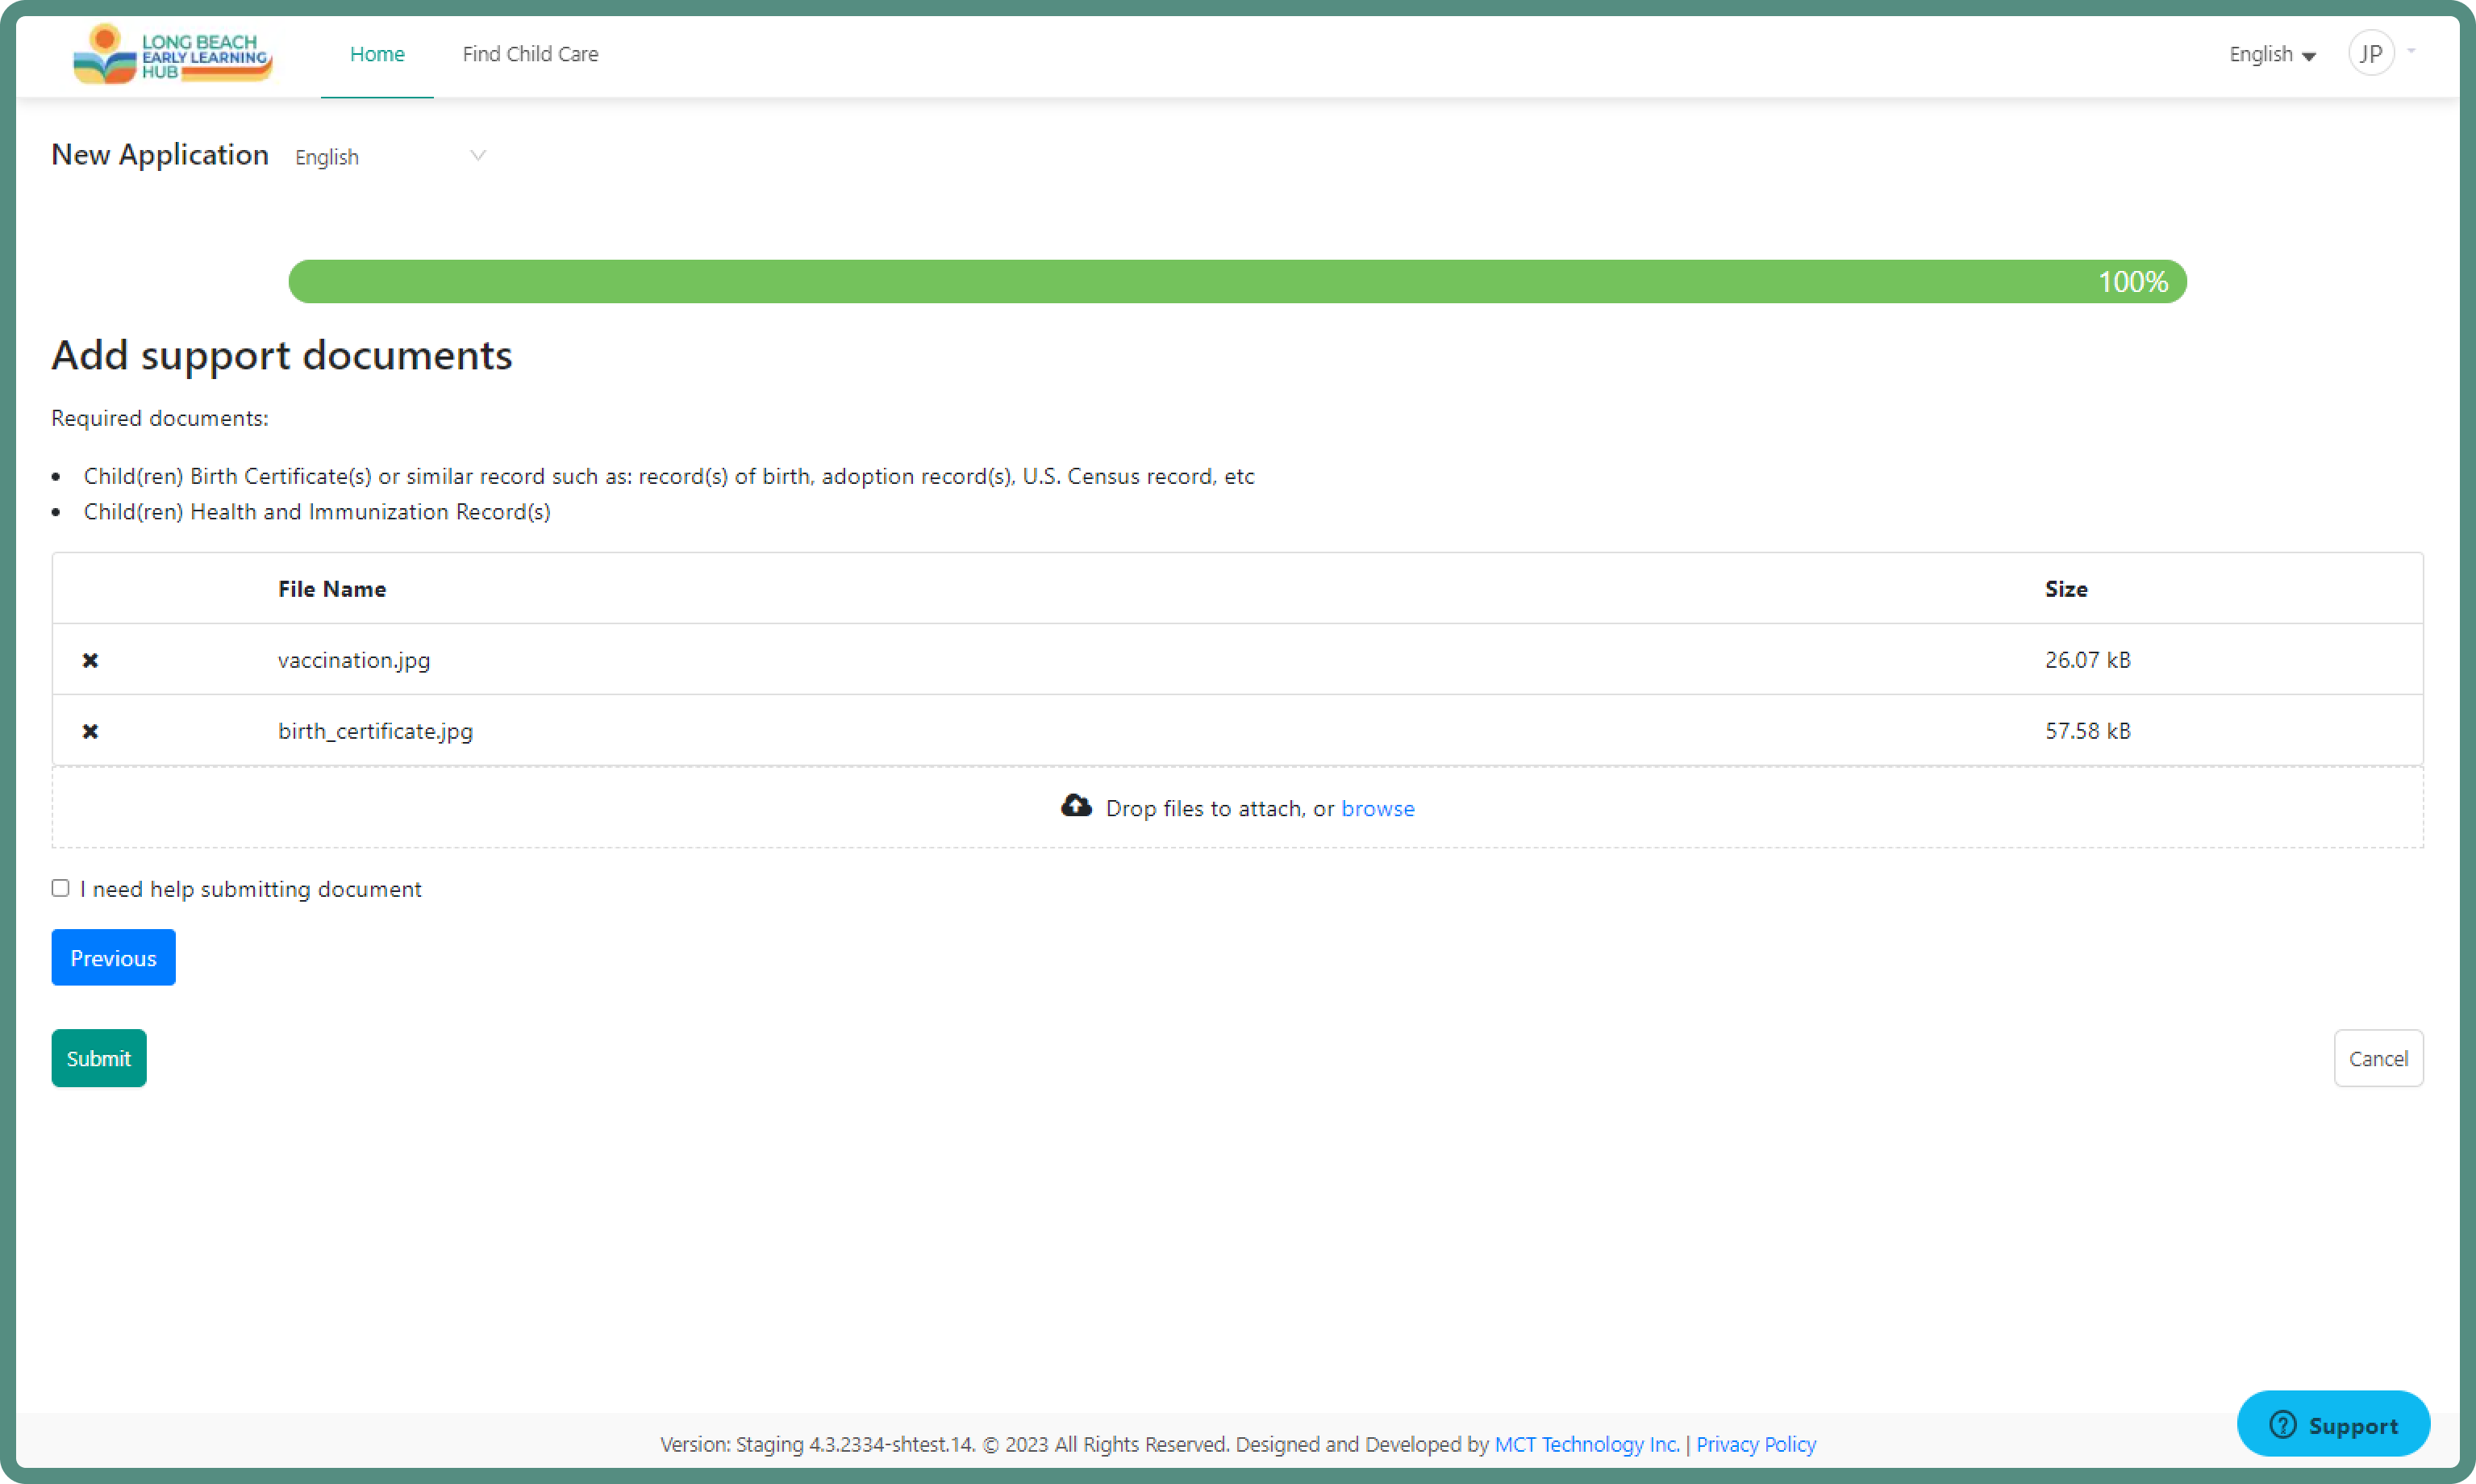Open the Find Child Care tab

[530, 54]
